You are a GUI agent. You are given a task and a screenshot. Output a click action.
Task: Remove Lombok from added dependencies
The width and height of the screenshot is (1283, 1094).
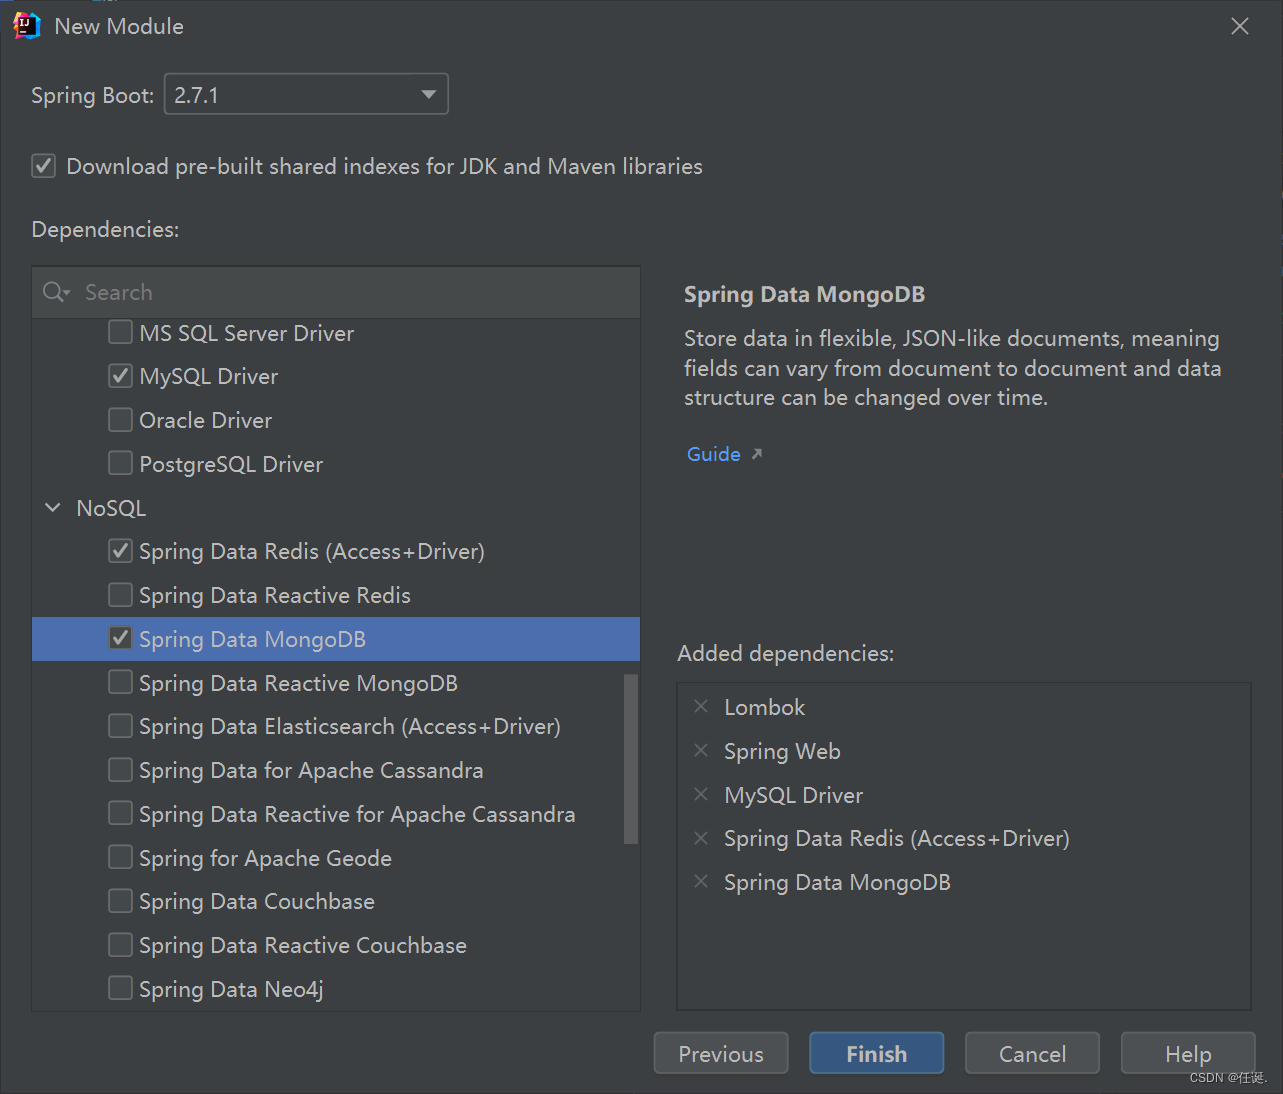701,707
